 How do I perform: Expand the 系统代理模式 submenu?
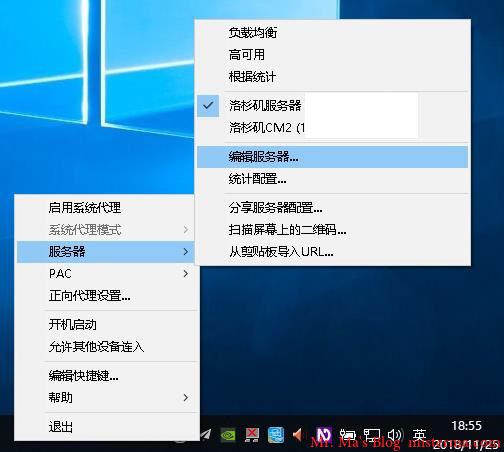click(x=105, y=229)
